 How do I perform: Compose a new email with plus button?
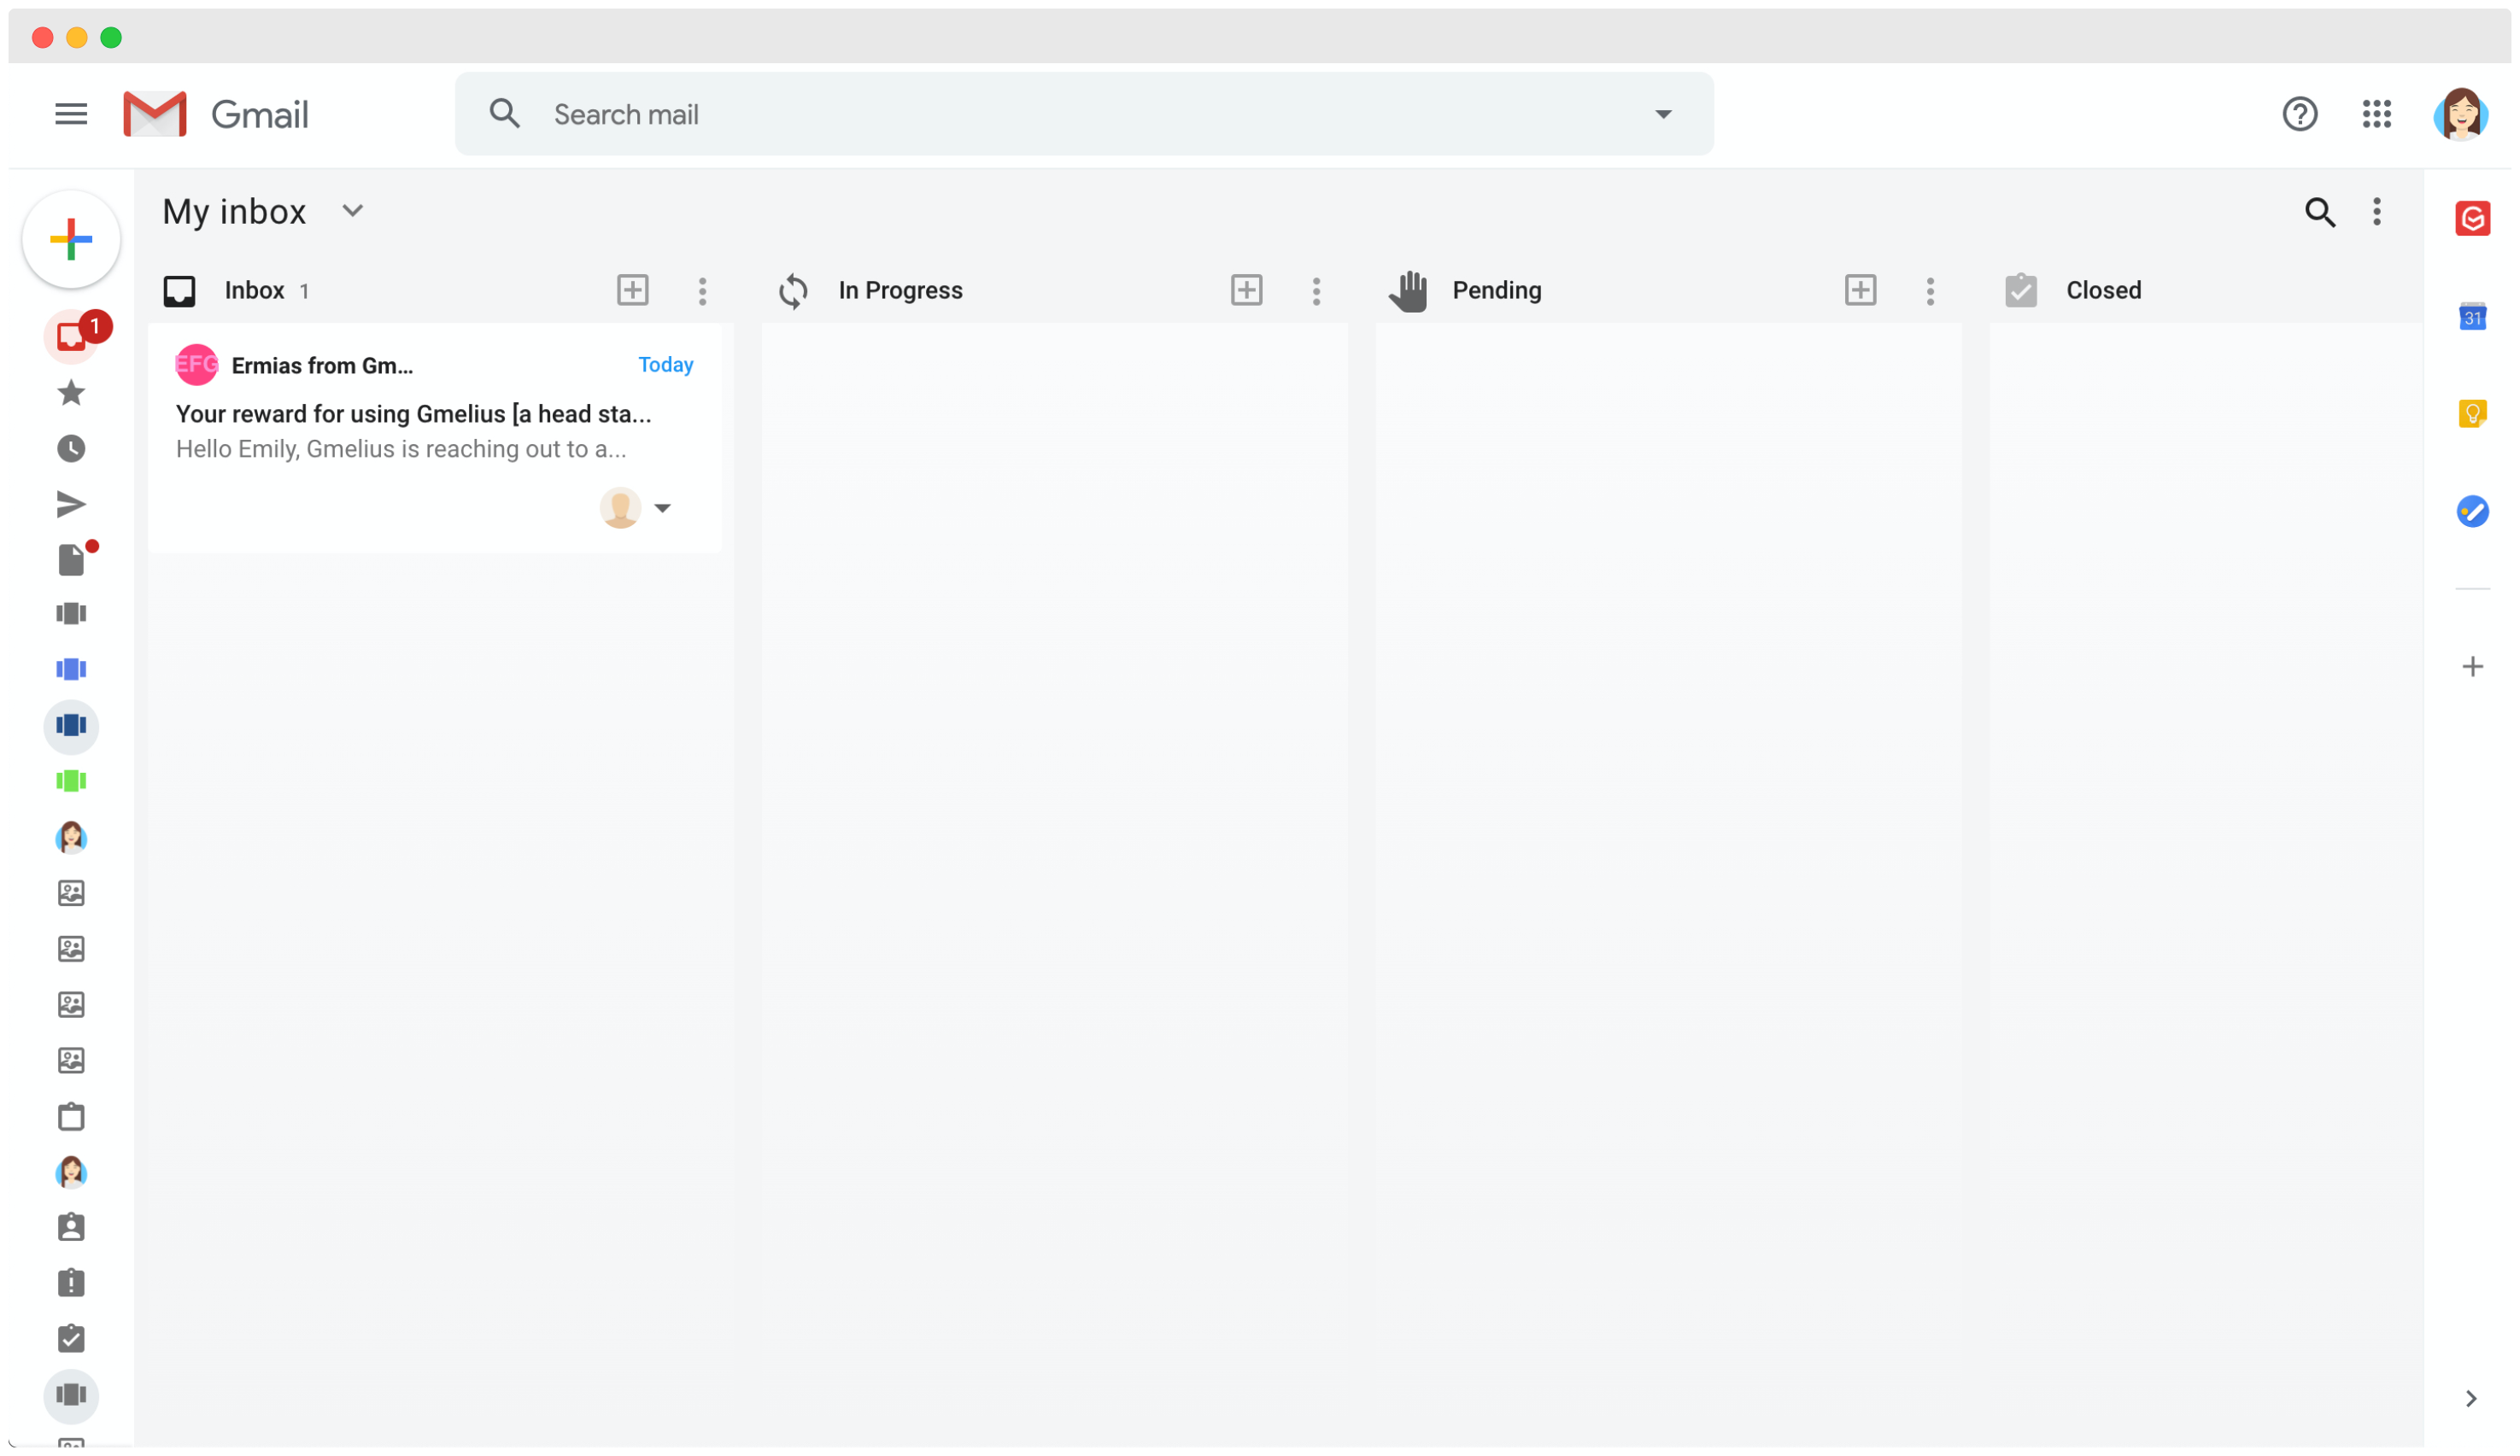[x=71, y=240]
